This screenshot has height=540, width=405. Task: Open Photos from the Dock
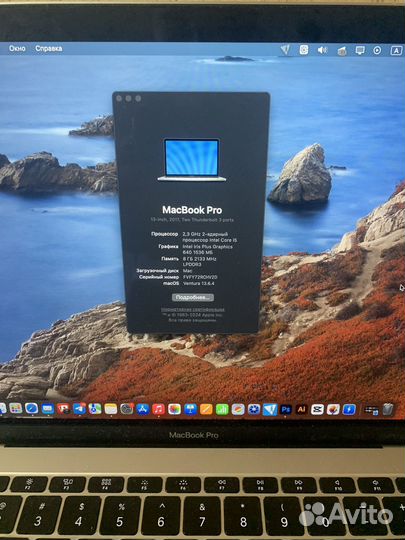pyautogui.click(x=175, y=409)
